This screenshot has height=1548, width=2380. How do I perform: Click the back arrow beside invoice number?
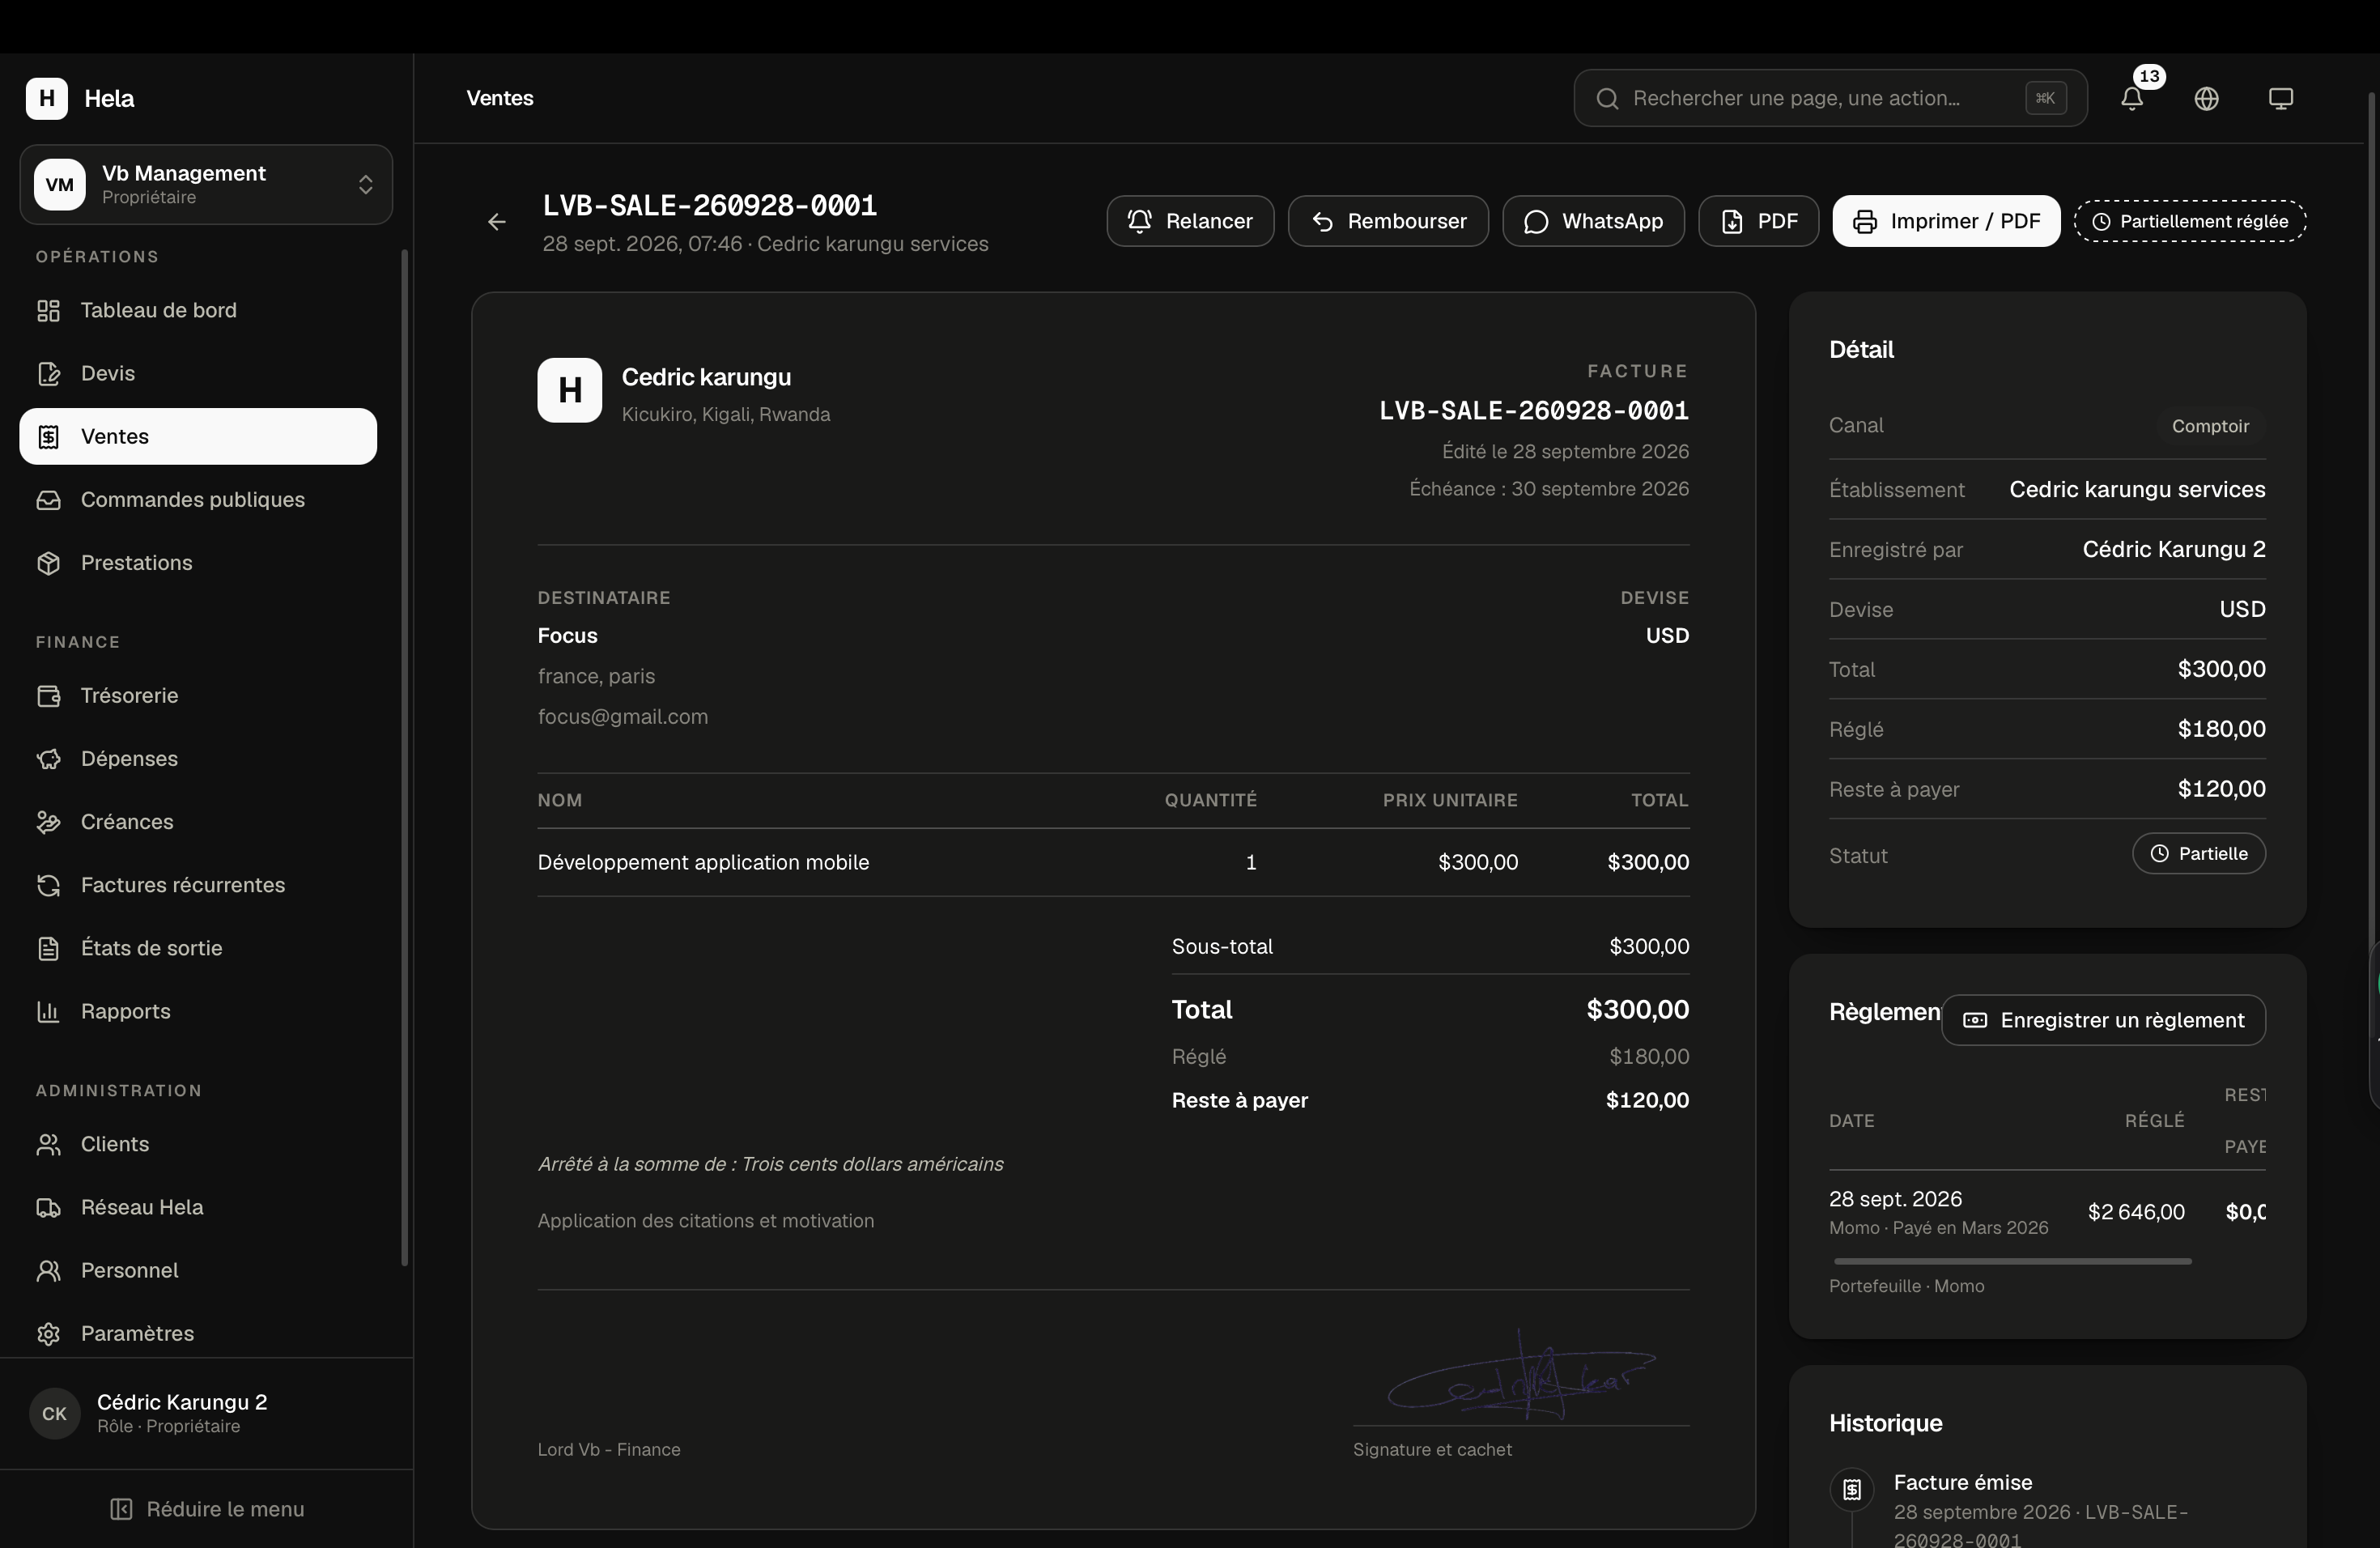pos(497,222)
